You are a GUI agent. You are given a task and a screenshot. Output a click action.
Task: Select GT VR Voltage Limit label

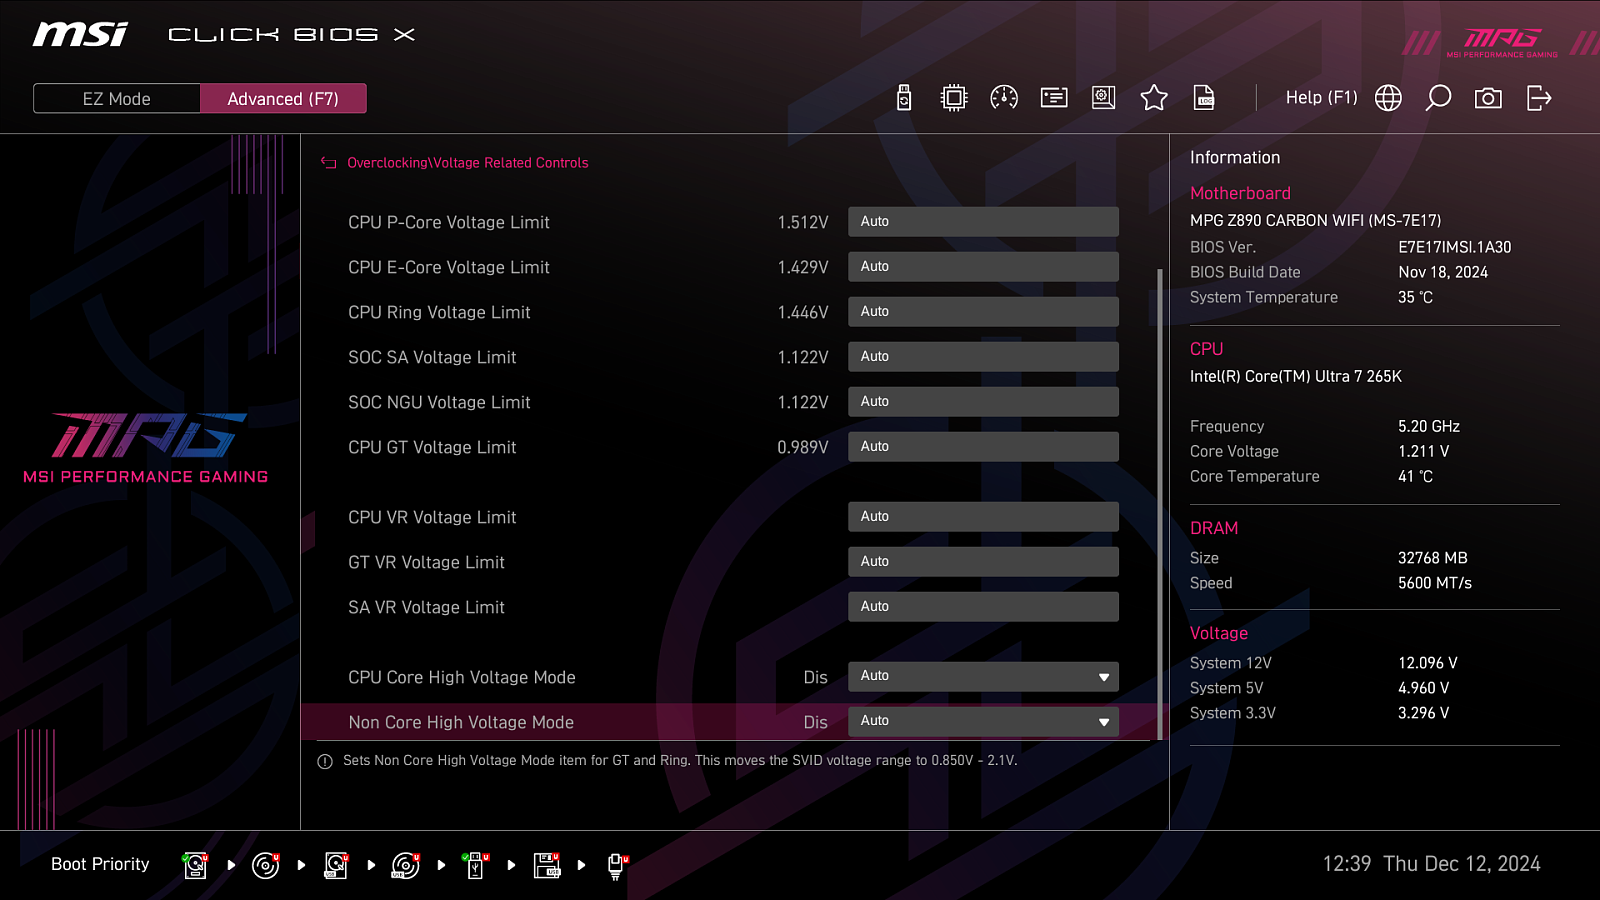pos(426,562)
